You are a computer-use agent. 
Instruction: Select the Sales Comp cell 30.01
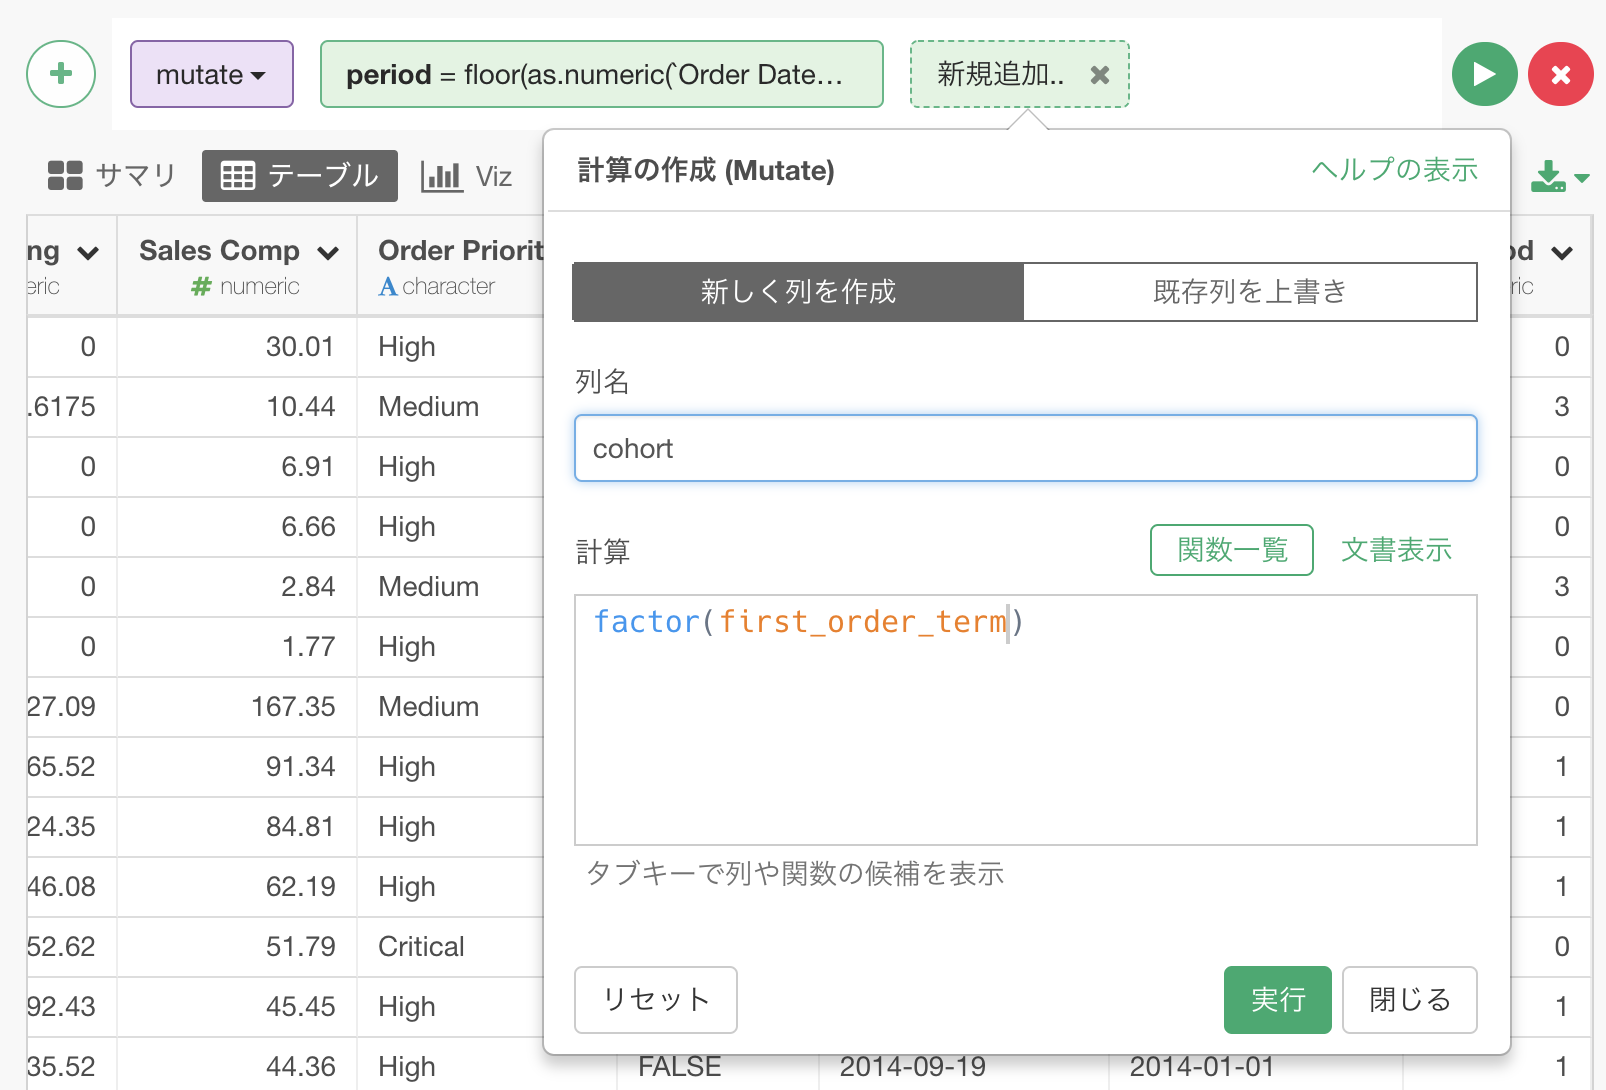pos(237,347)
